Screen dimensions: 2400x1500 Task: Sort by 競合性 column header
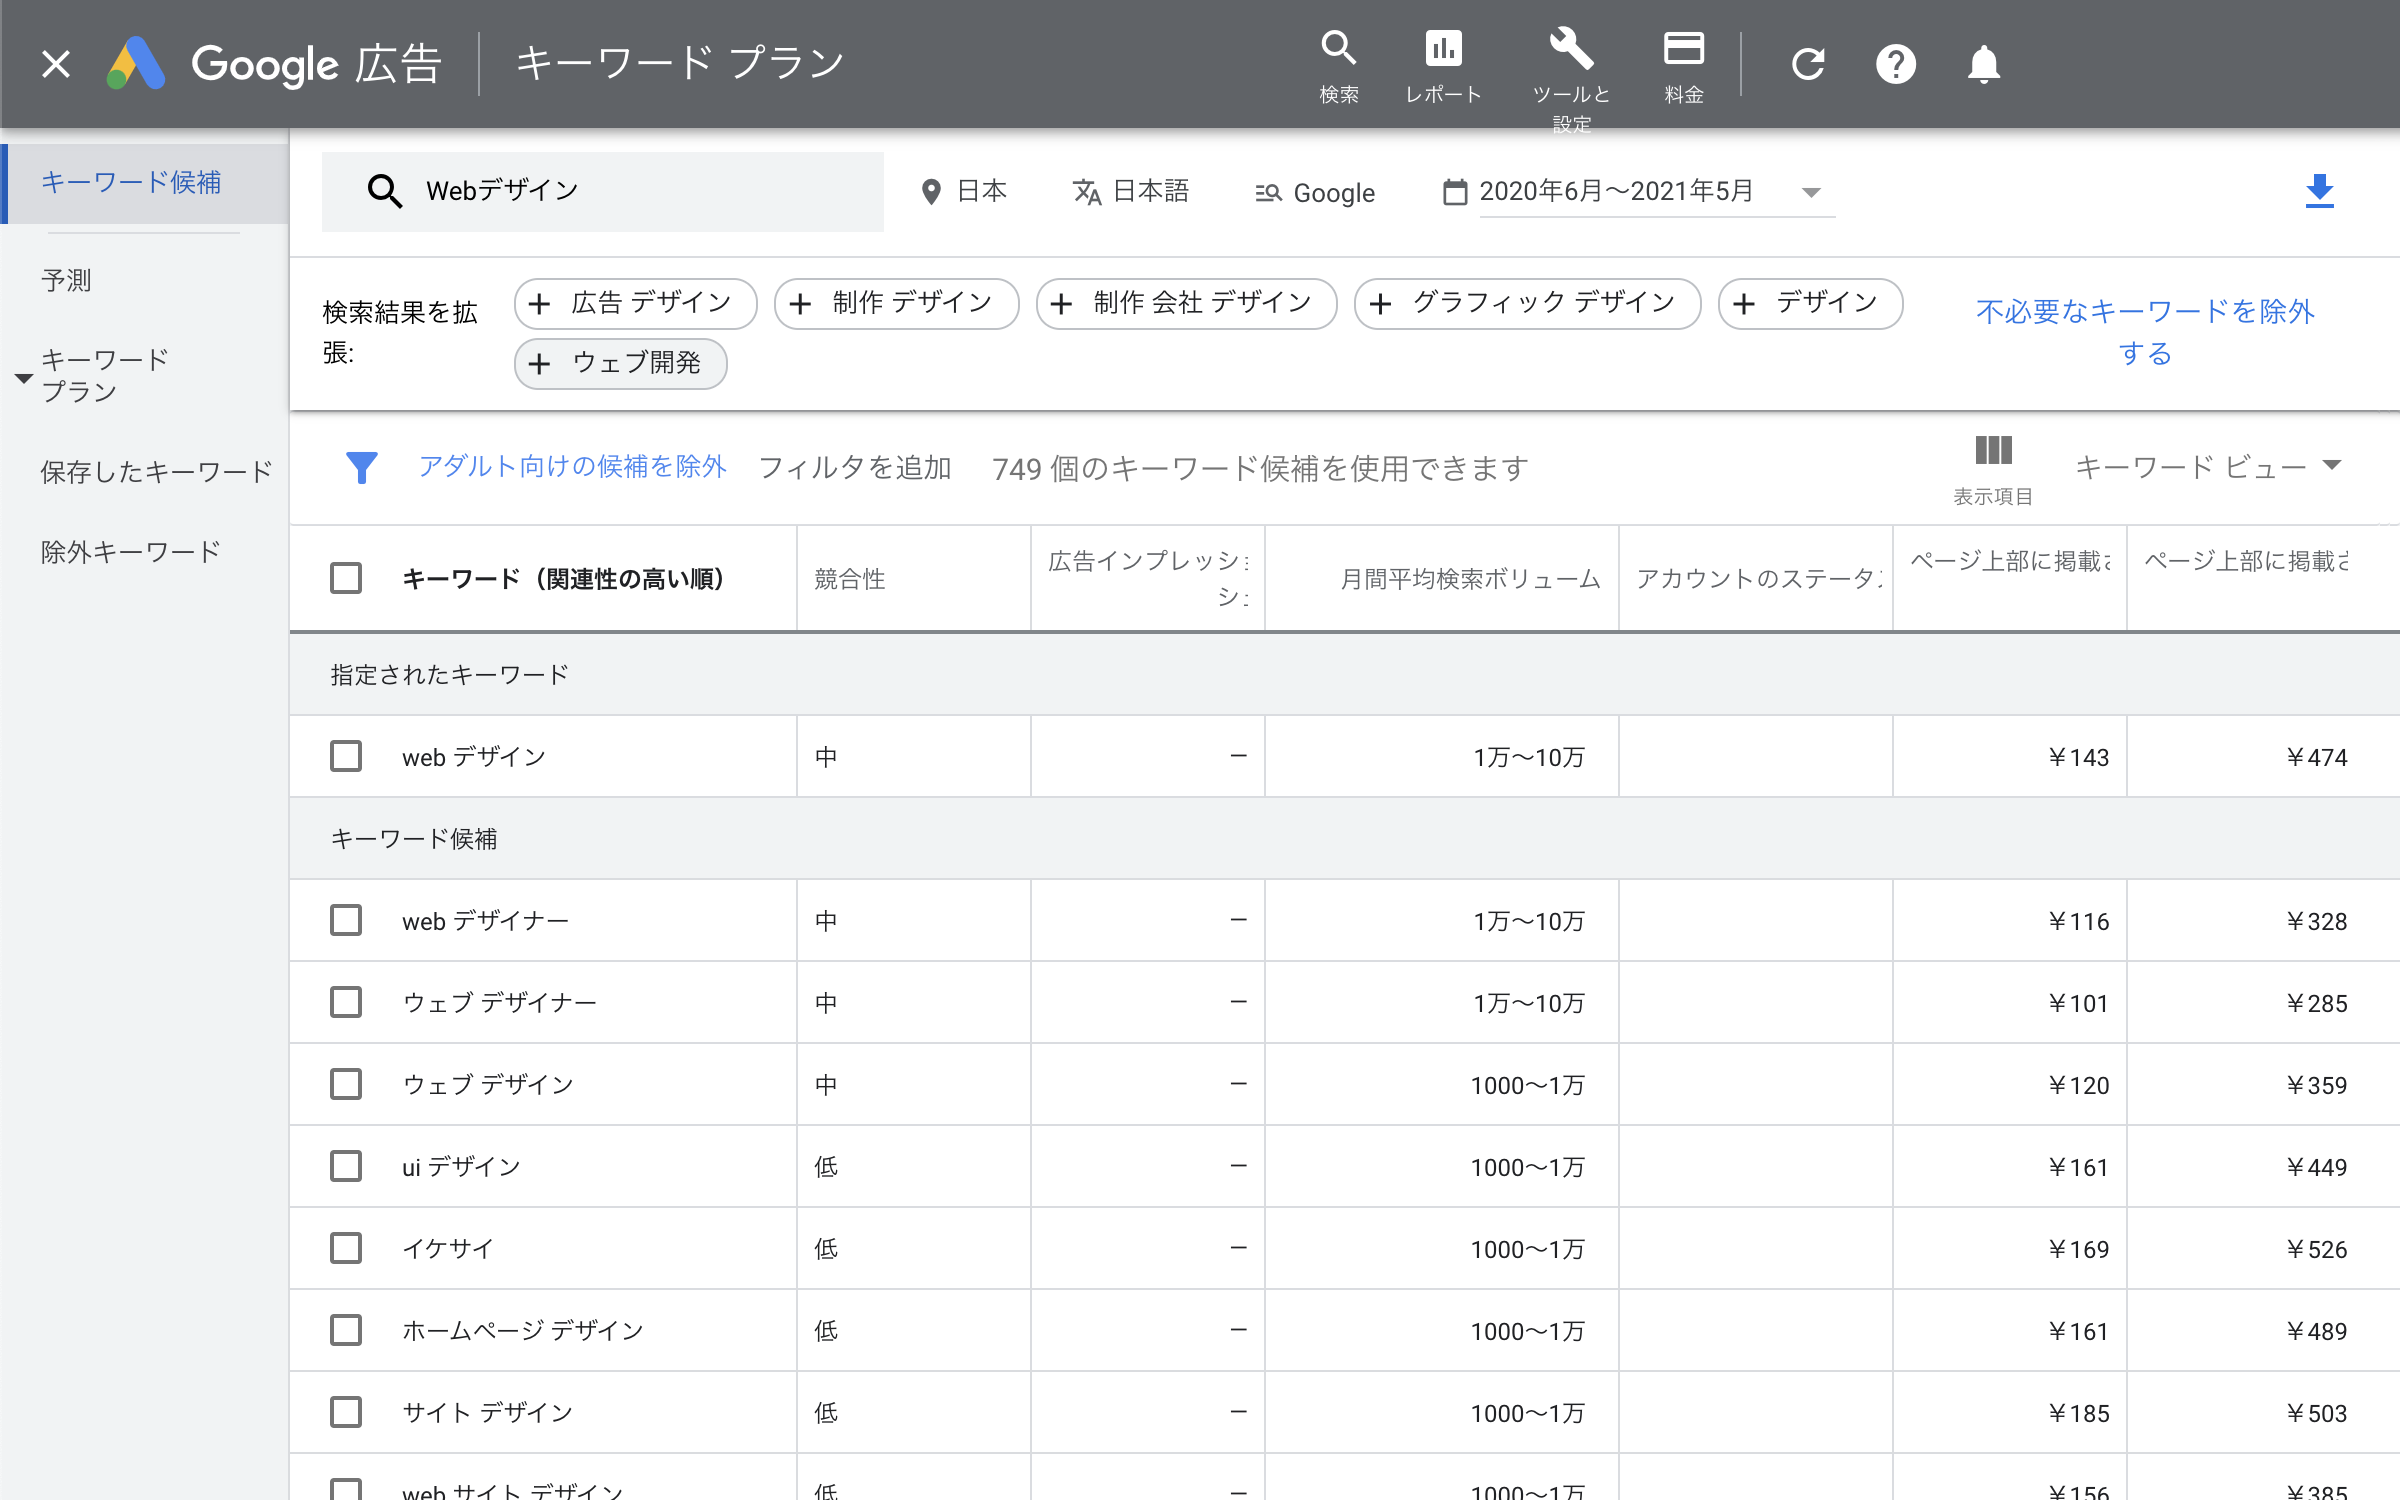pos(850,579)
